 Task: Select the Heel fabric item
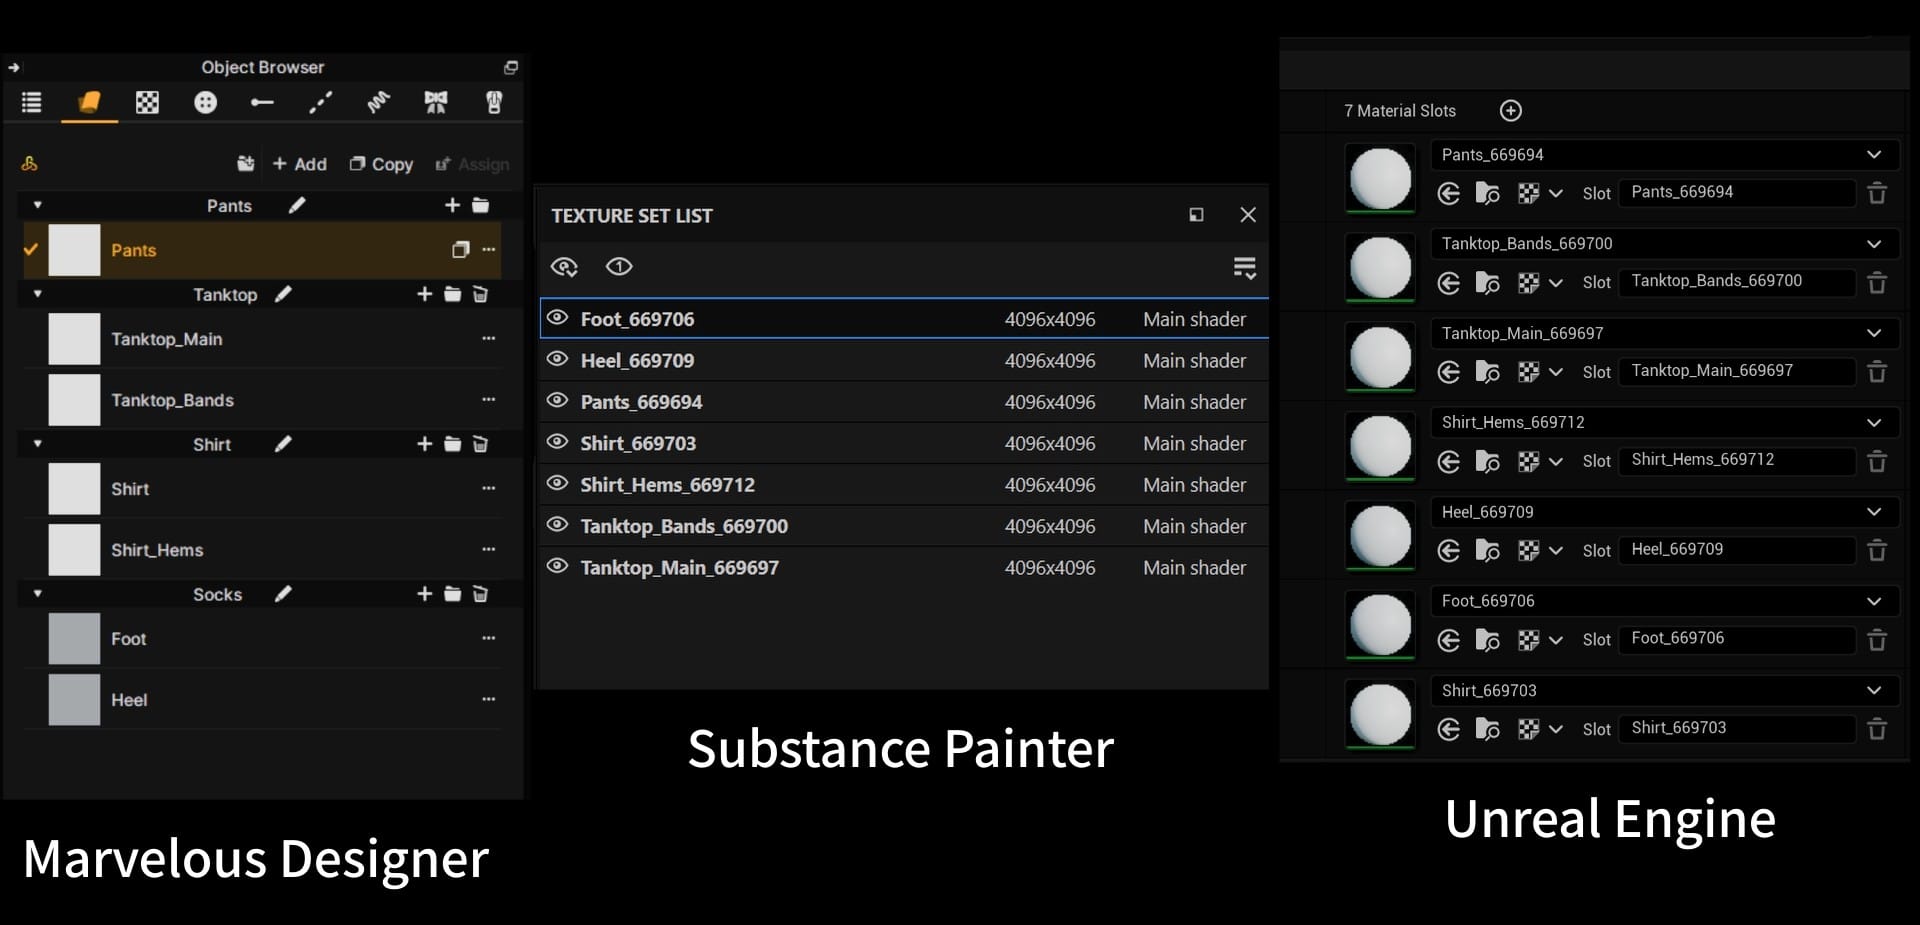(x=262, y=700)
